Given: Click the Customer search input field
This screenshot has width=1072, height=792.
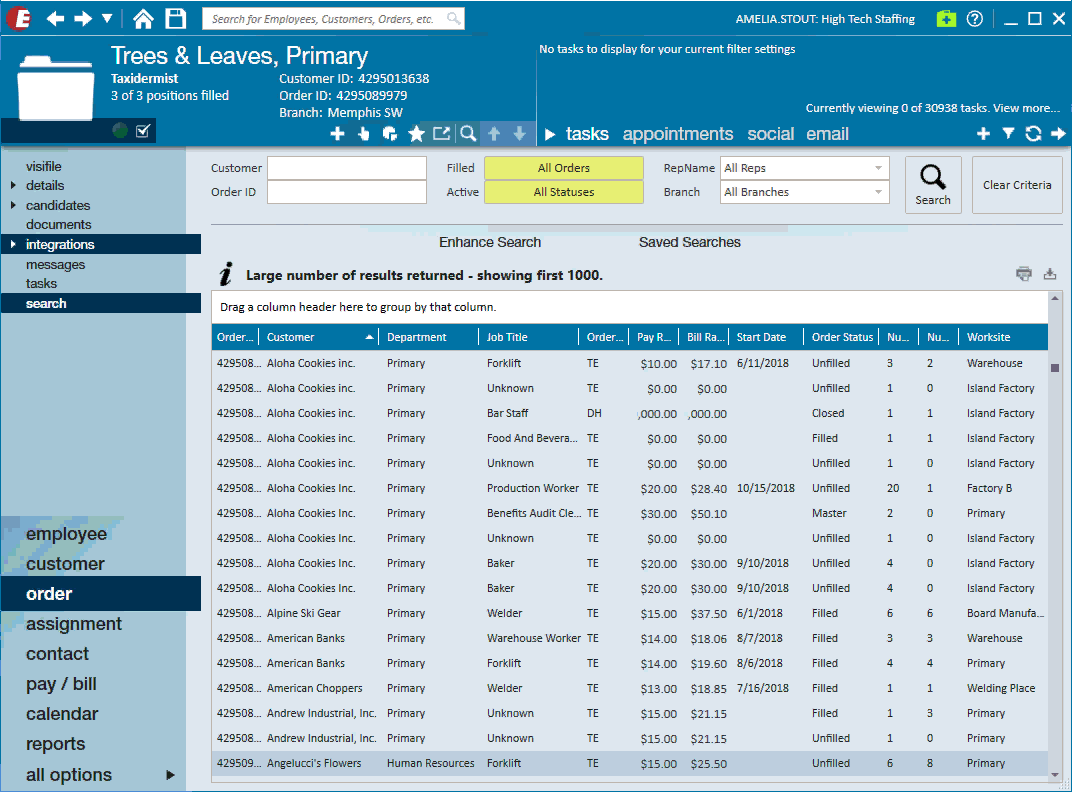Looking at the screenshot, I should click(347, 168).
